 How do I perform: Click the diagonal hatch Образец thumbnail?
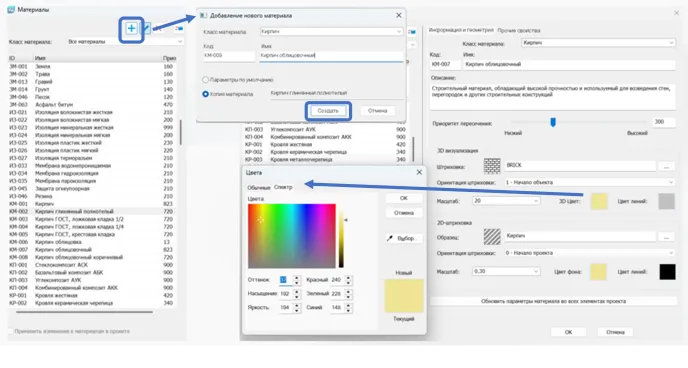click(x=492, y=236)
